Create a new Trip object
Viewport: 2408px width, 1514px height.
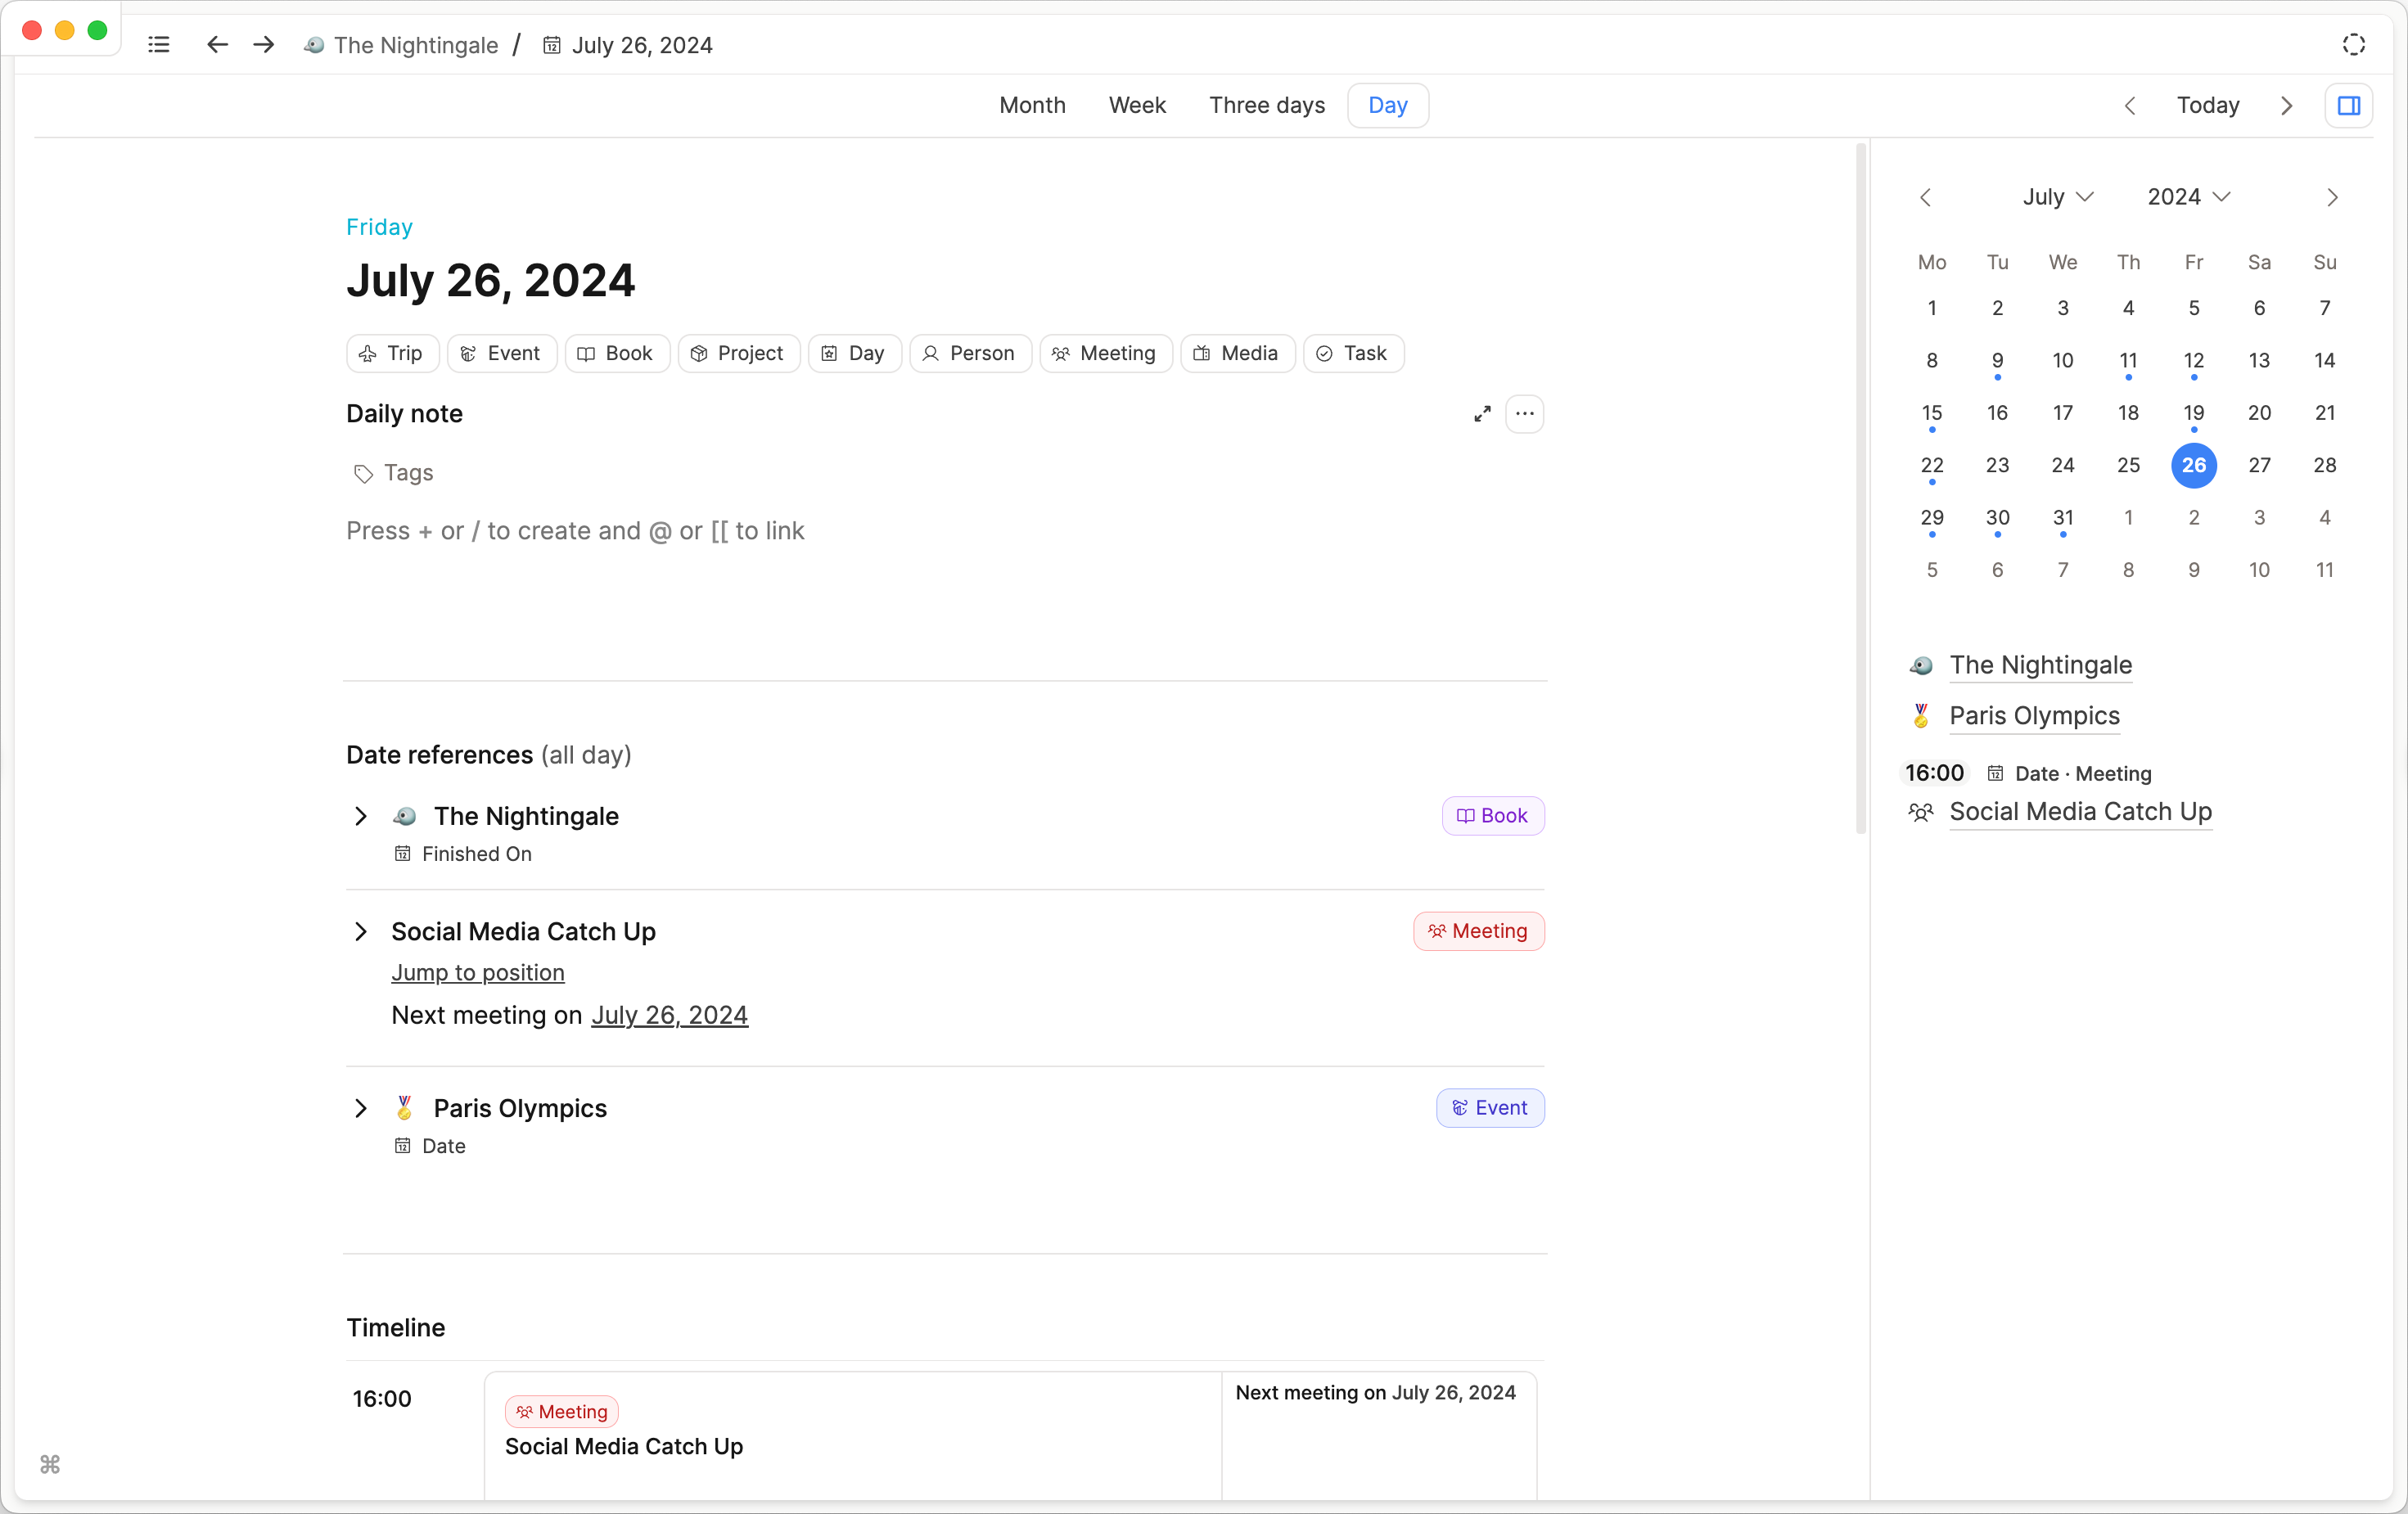[392, 354]
